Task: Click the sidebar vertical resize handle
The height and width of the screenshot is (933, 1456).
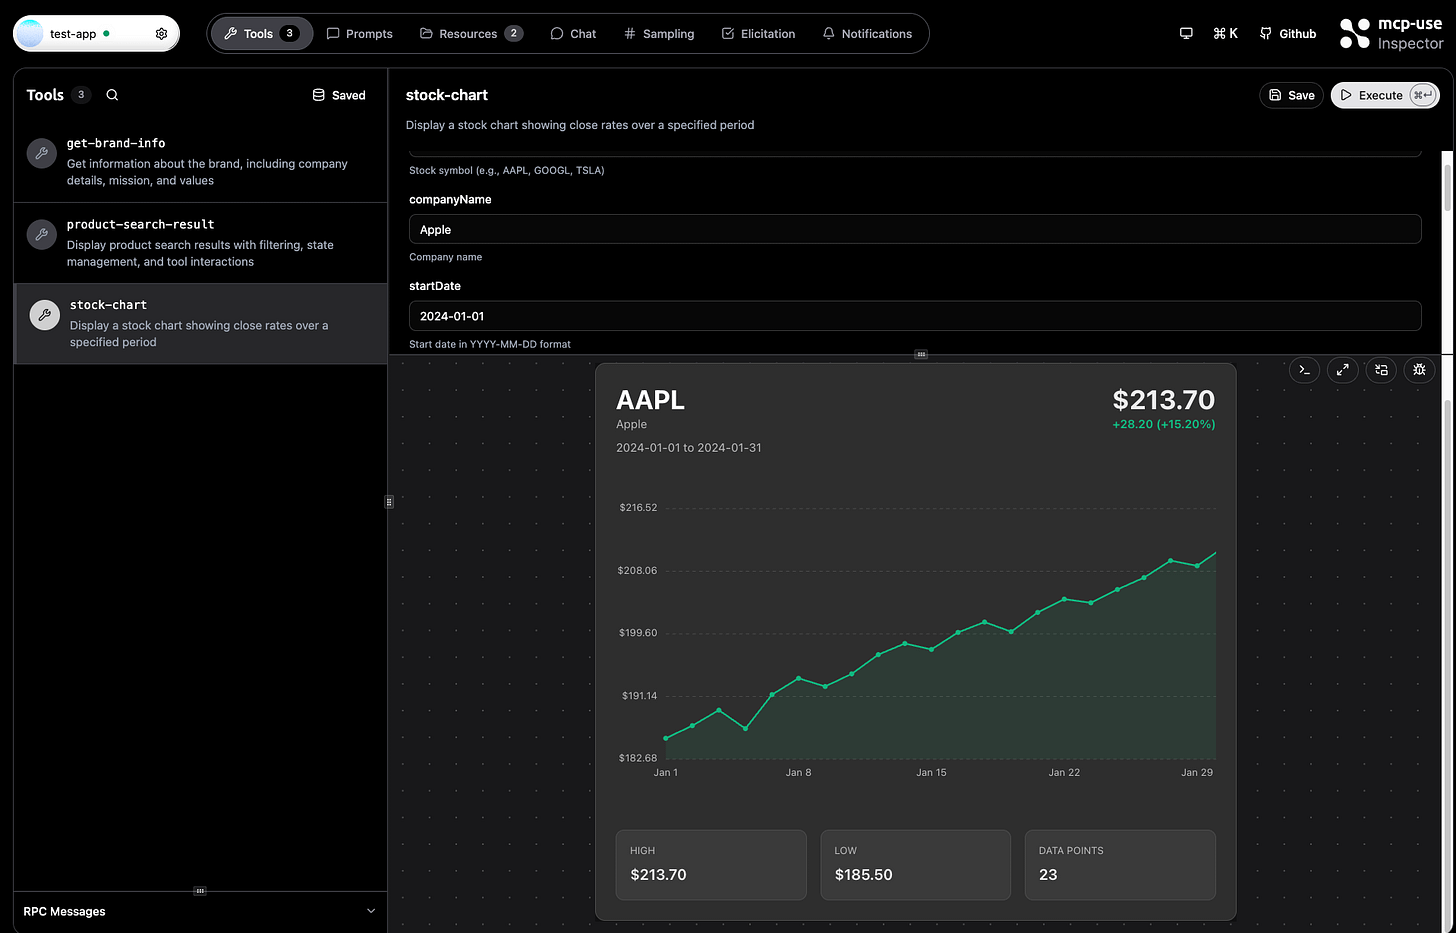Action: pyautogui.click(x=389, y=501)
